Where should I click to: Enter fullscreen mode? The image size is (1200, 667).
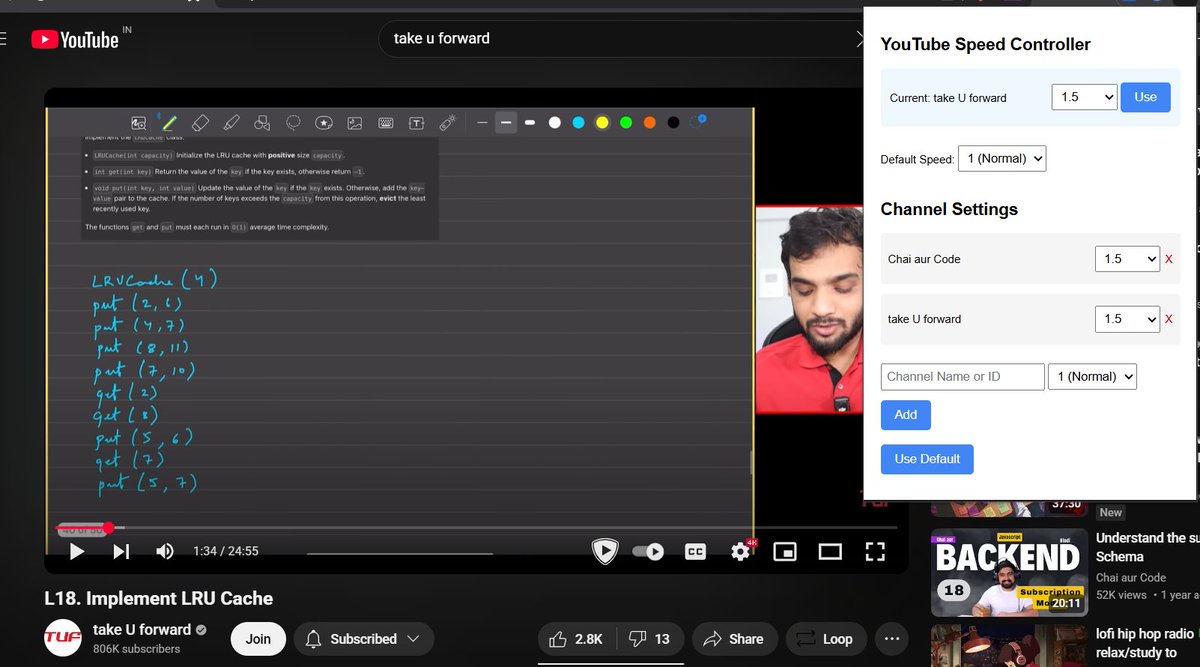[x=875, y=551]
